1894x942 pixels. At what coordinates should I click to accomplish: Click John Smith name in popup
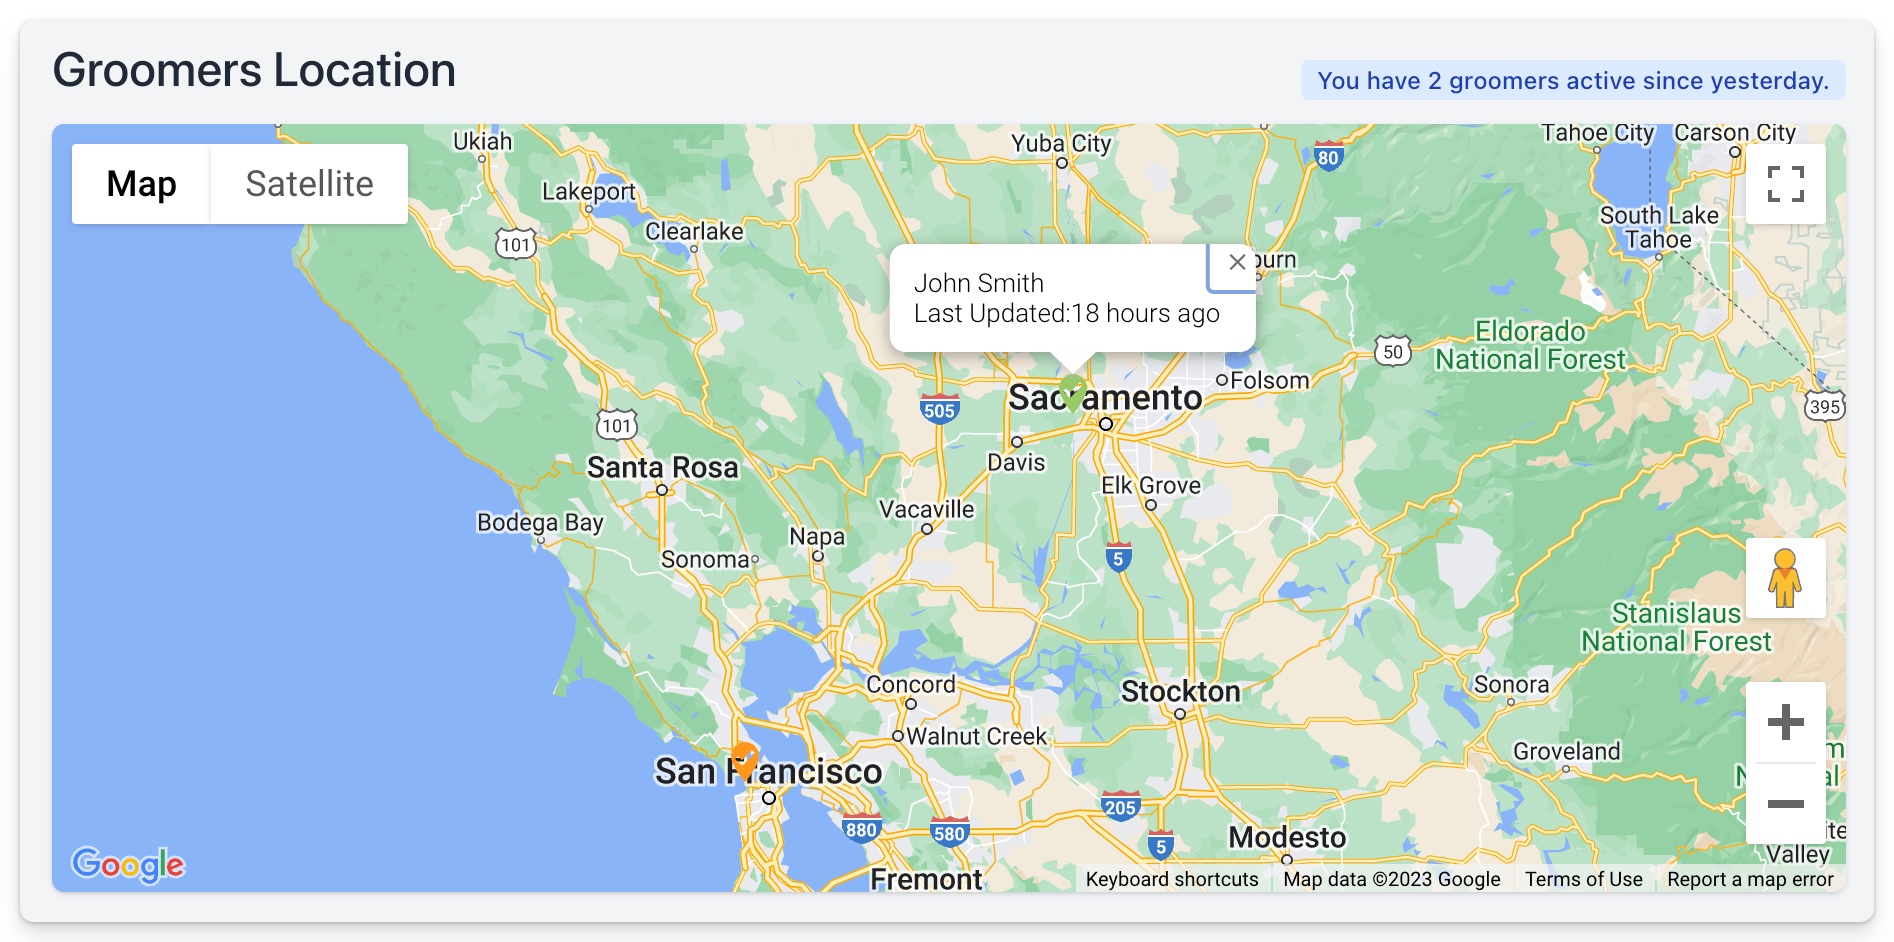coord(978,283)
